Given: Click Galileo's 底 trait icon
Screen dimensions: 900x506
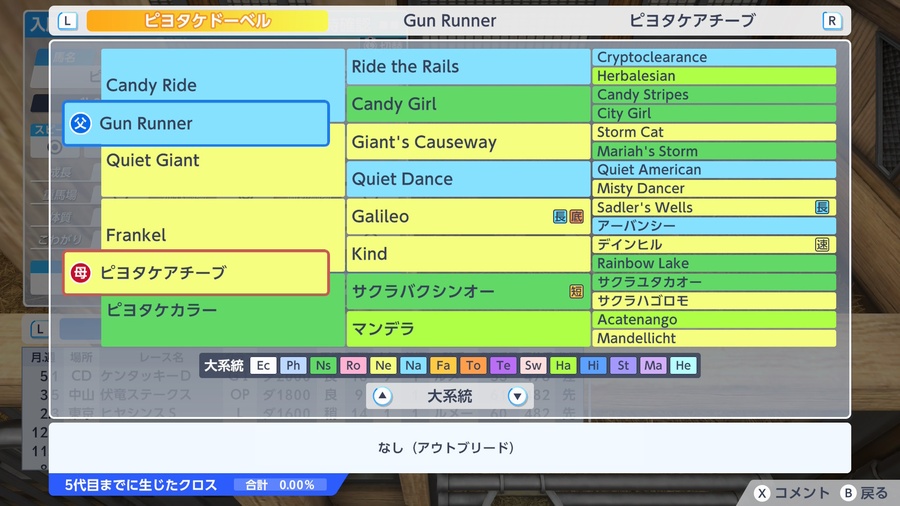Looking at the screenshot, I should coord(576,216).
